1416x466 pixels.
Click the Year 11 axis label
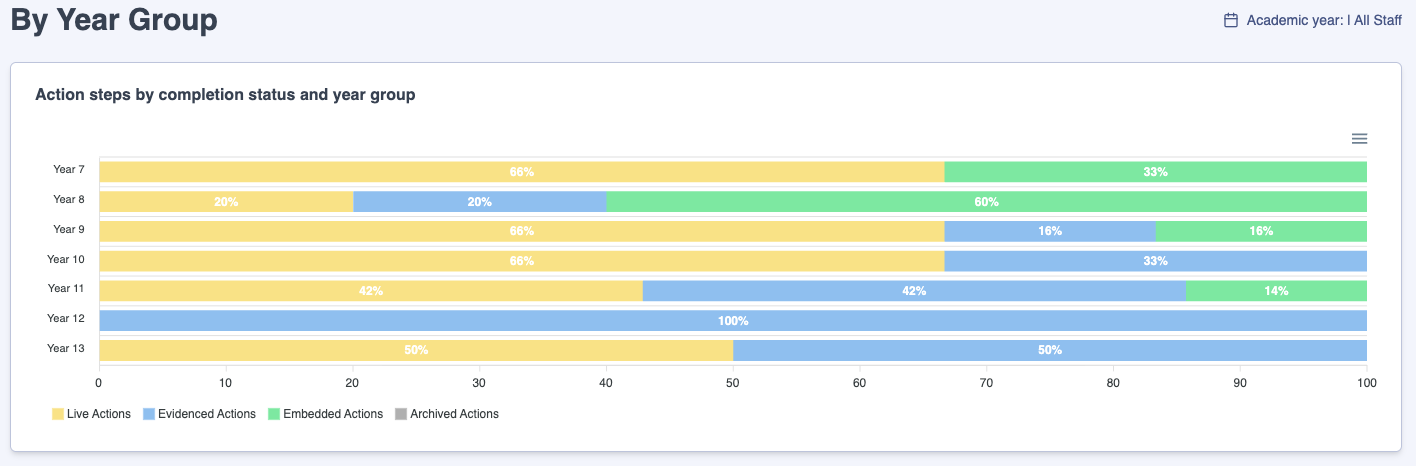pyautogui.click(x=66, y=289)
